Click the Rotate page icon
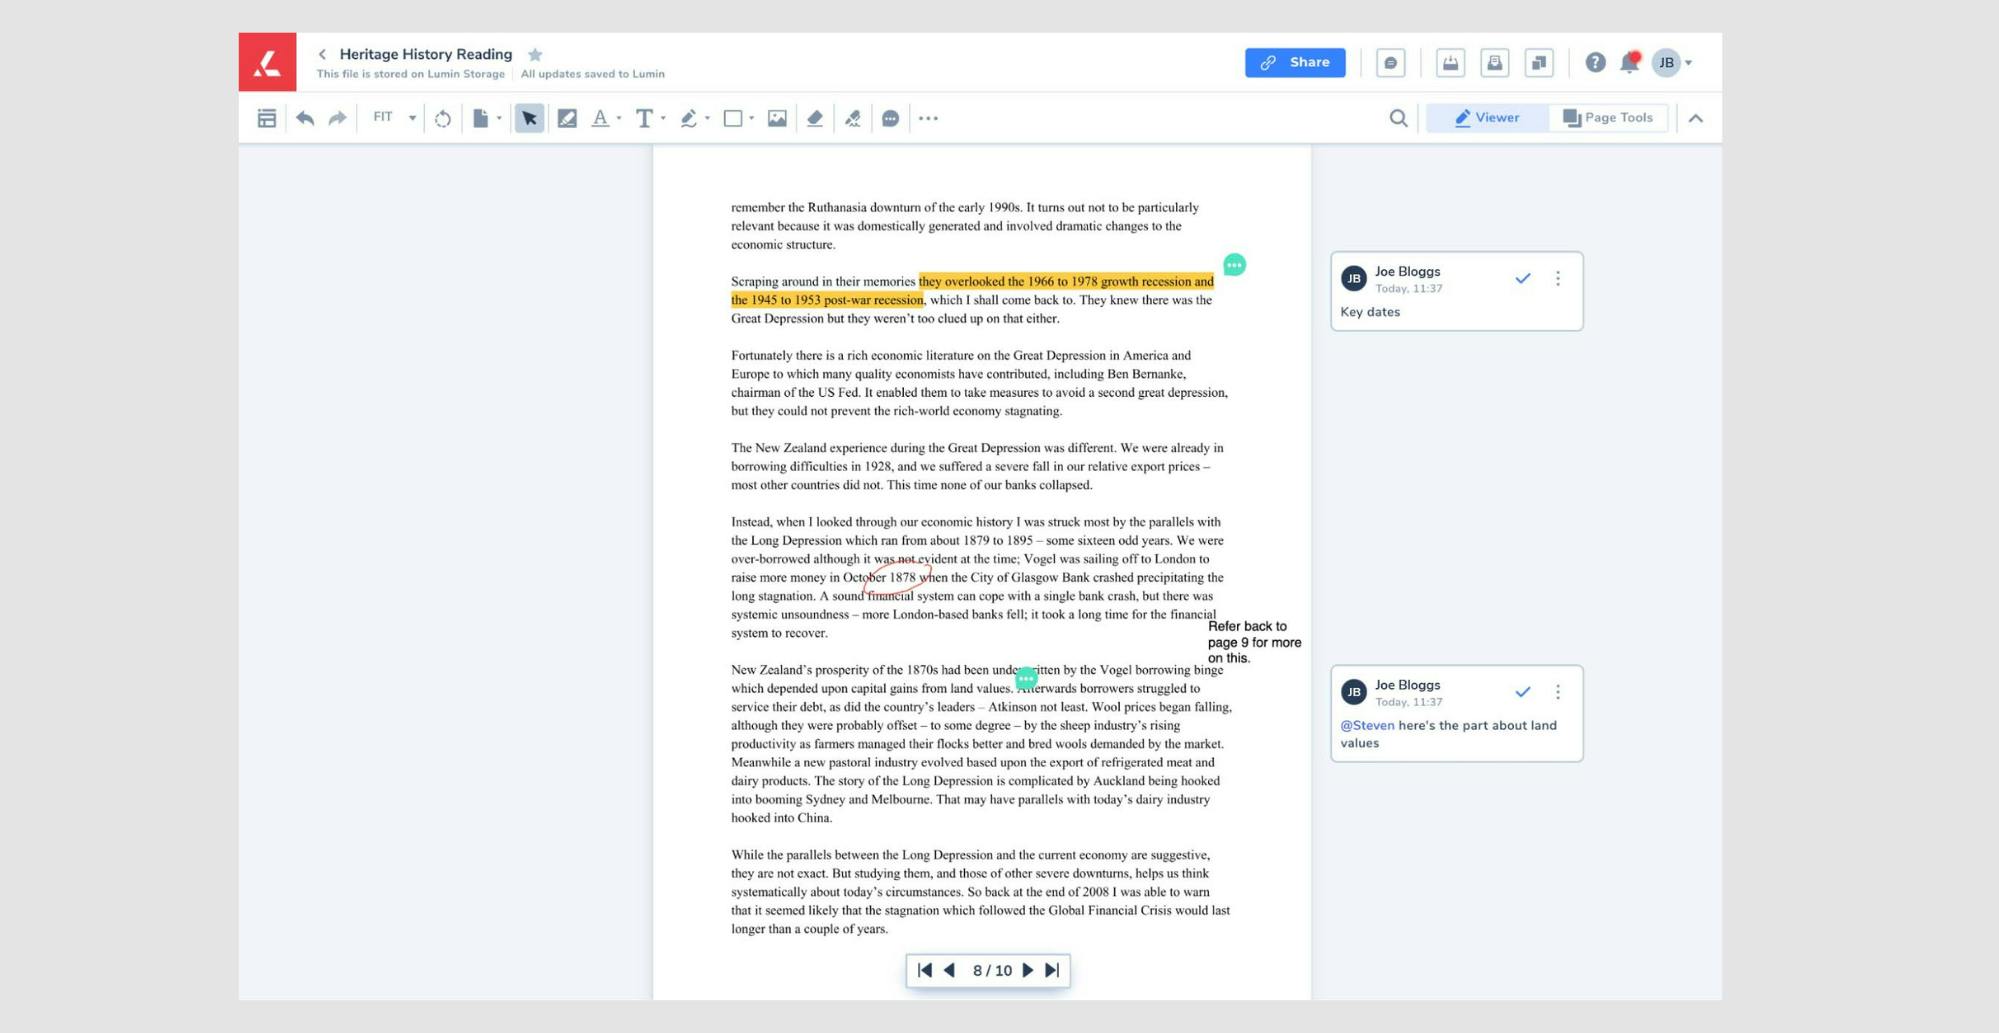 pos(442,118)
